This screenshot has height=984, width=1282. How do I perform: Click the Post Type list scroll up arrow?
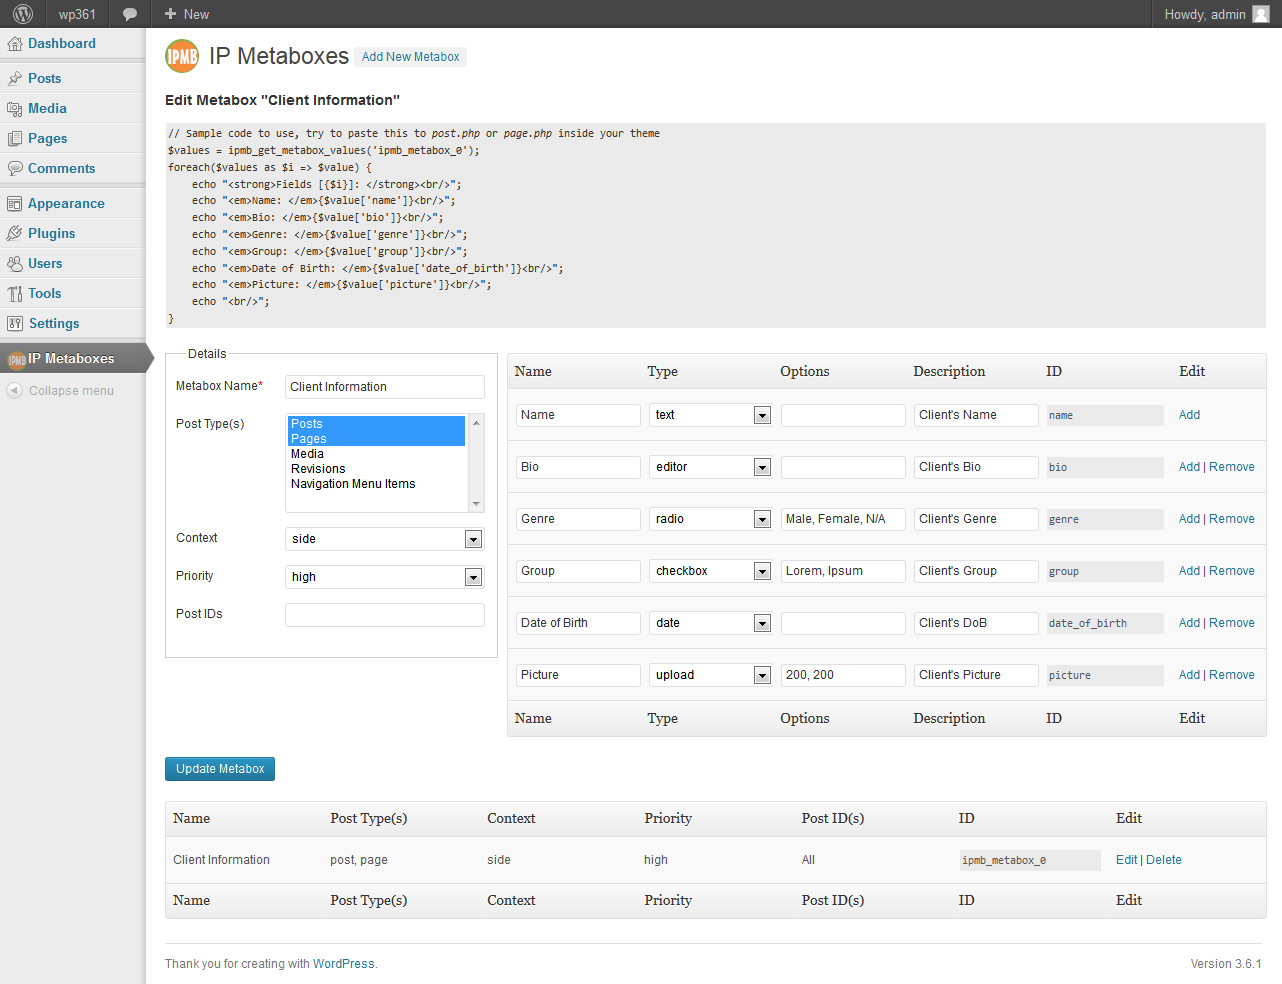476,423
